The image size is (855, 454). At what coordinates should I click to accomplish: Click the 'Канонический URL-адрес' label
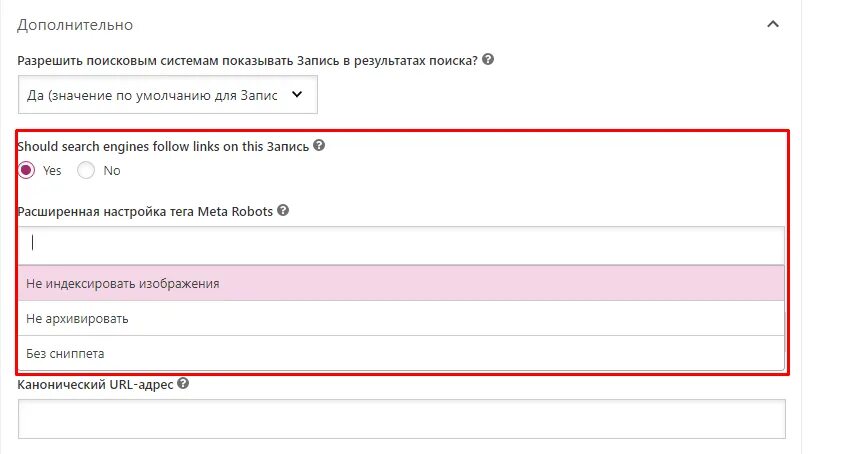pyautogui.click(x=95, y=383)
